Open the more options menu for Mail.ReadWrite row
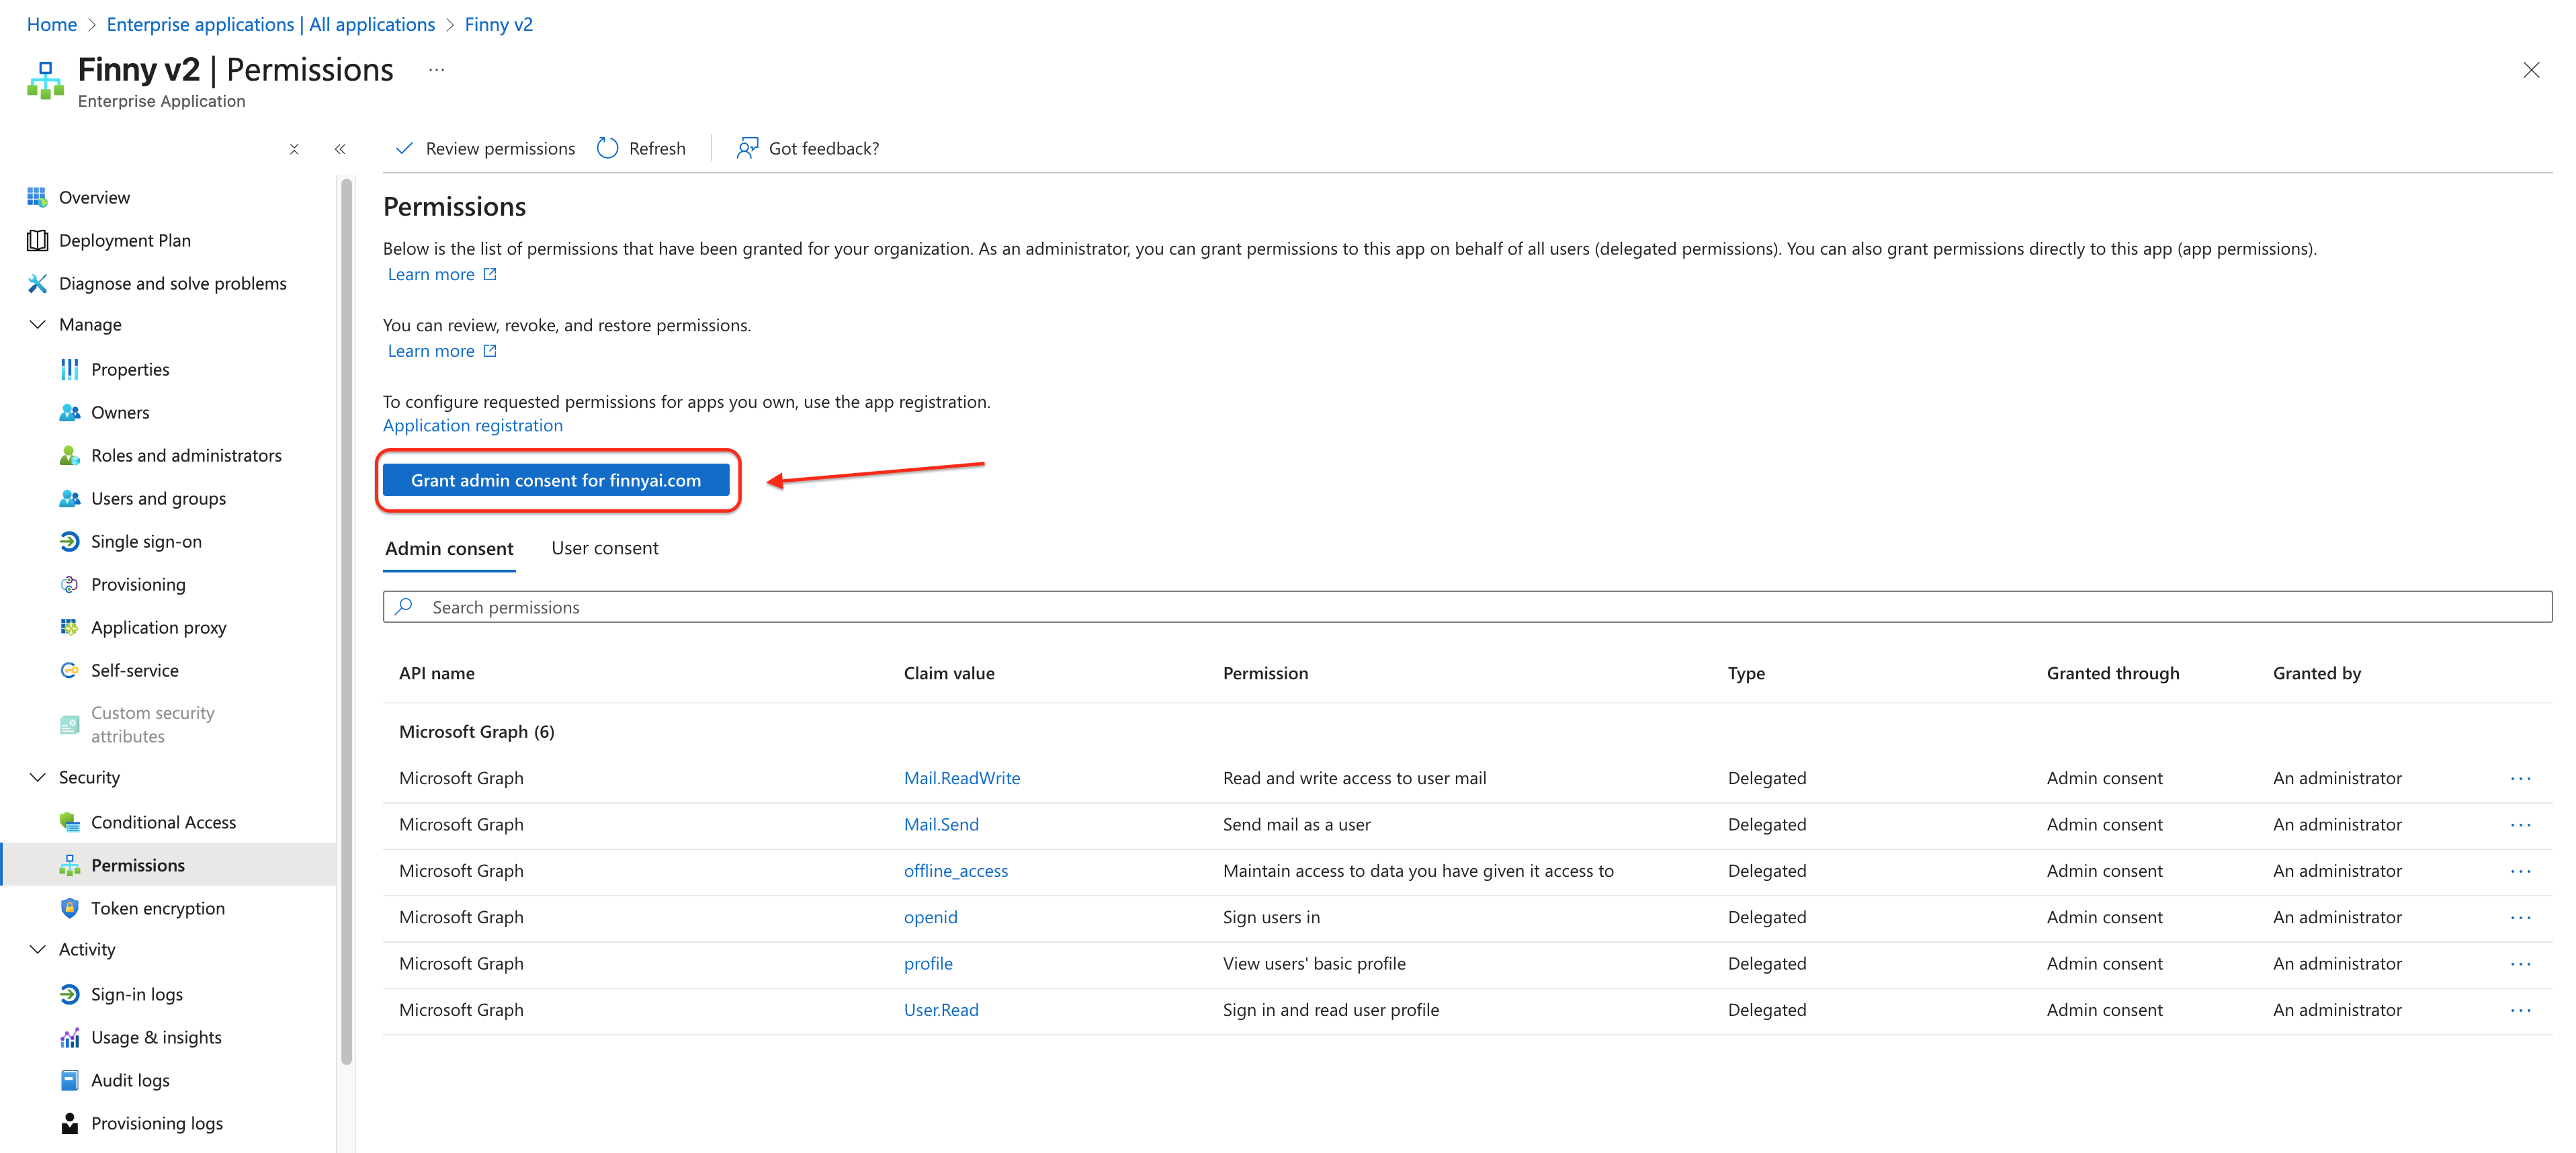The image size is (2576, 1153). (2520, 778)
